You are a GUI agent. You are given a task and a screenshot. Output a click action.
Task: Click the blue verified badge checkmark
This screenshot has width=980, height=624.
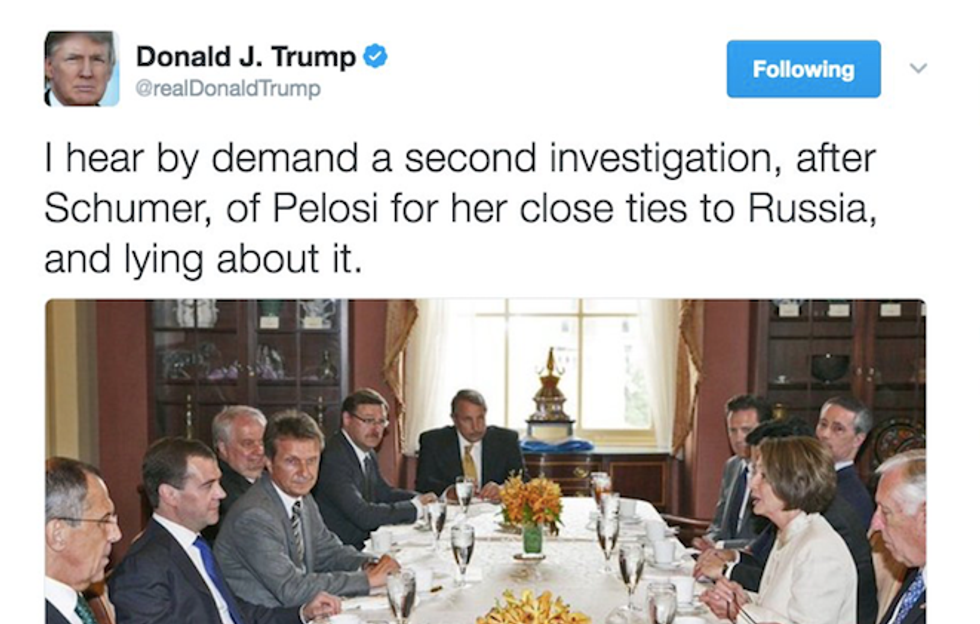click(374, 57)
